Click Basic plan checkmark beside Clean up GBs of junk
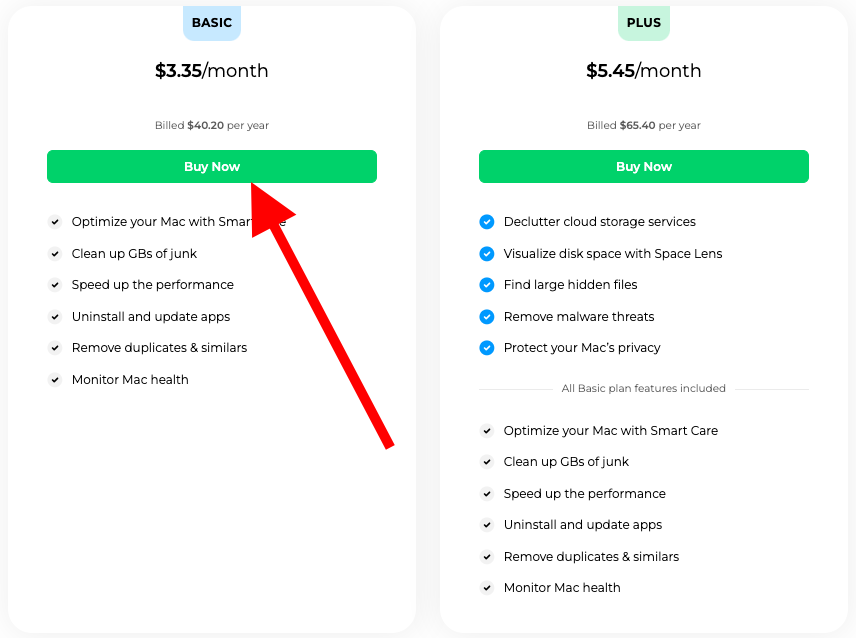This screenshot has height=638, width=856. [x=55, y=254]
